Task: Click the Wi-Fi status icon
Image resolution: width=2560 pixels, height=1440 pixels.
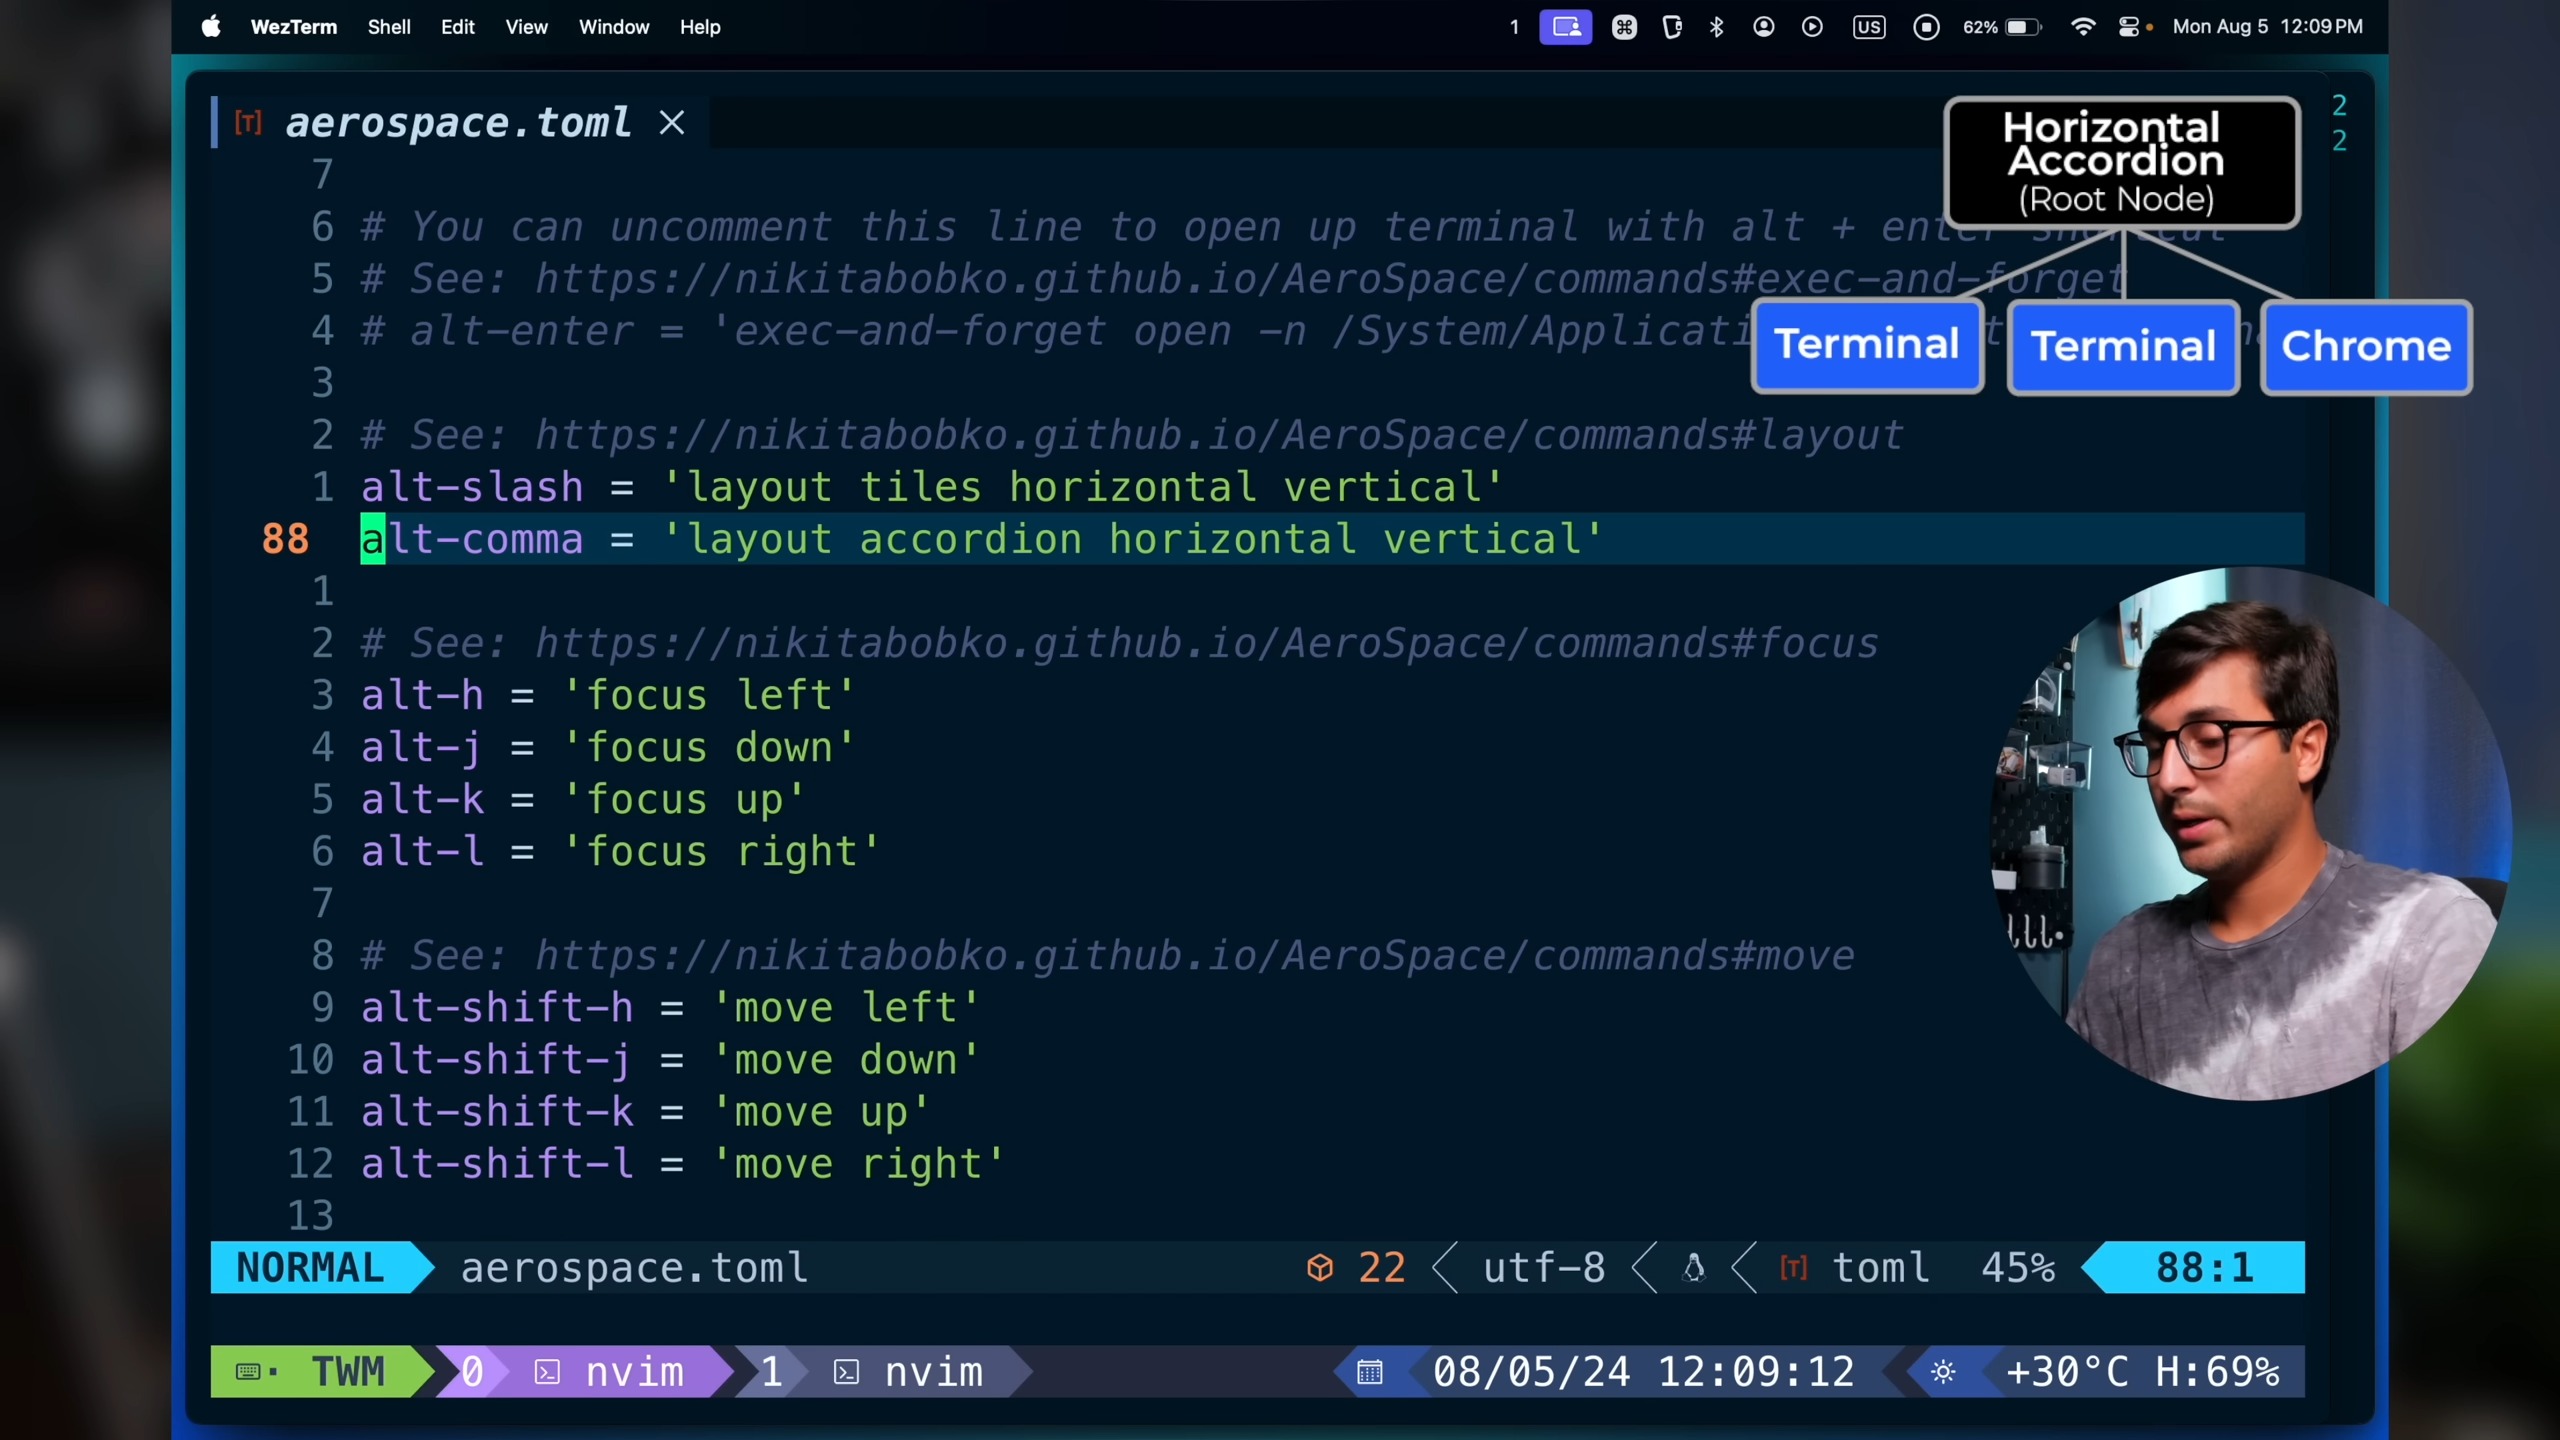Action: 2082,27
